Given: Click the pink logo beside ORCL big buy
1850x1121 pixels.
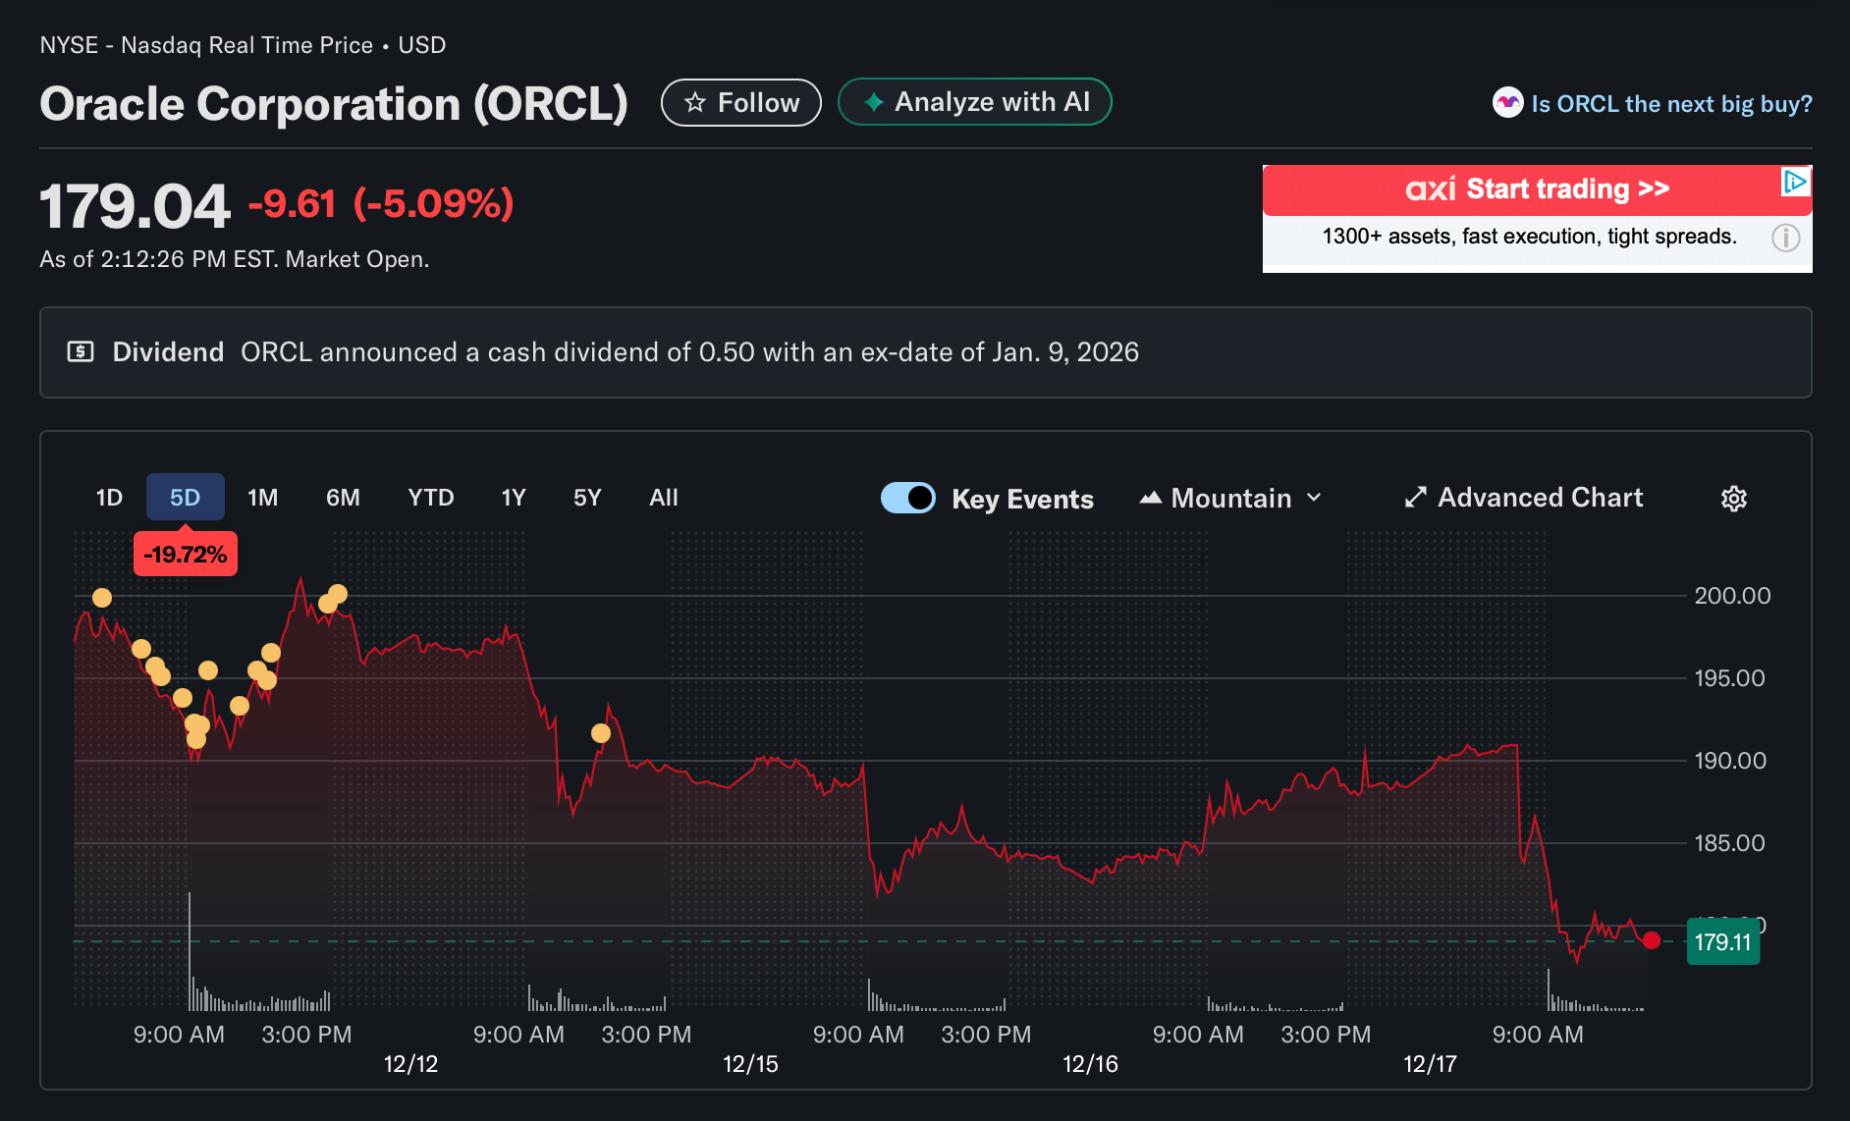Looking at the screenshot, I should point(1507,103).
